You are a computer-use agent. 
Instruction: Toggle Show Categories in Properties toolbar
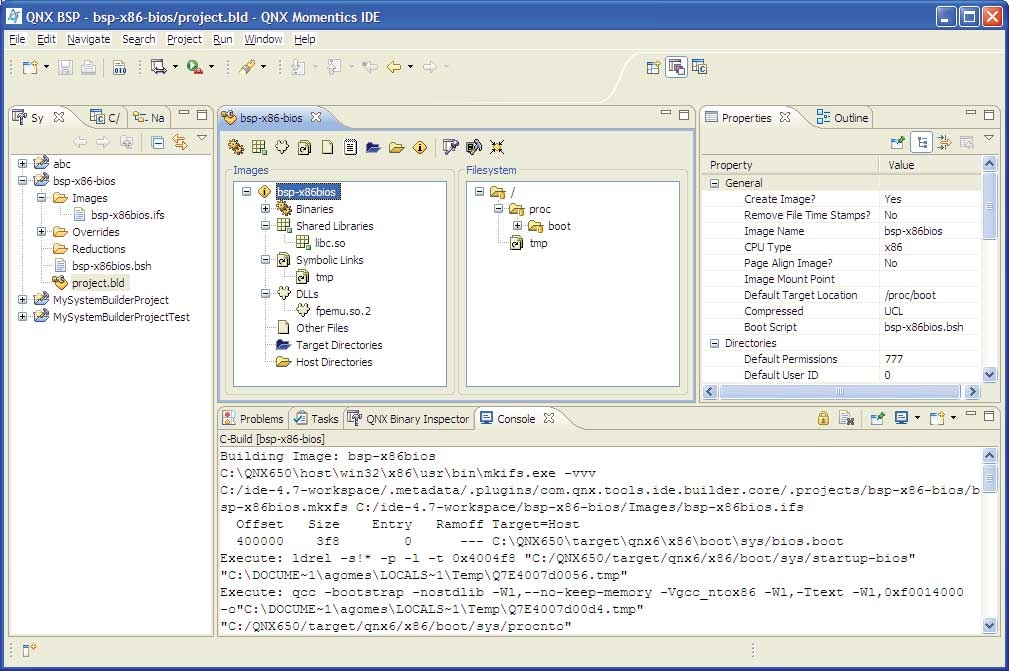[x=921, y=142]
